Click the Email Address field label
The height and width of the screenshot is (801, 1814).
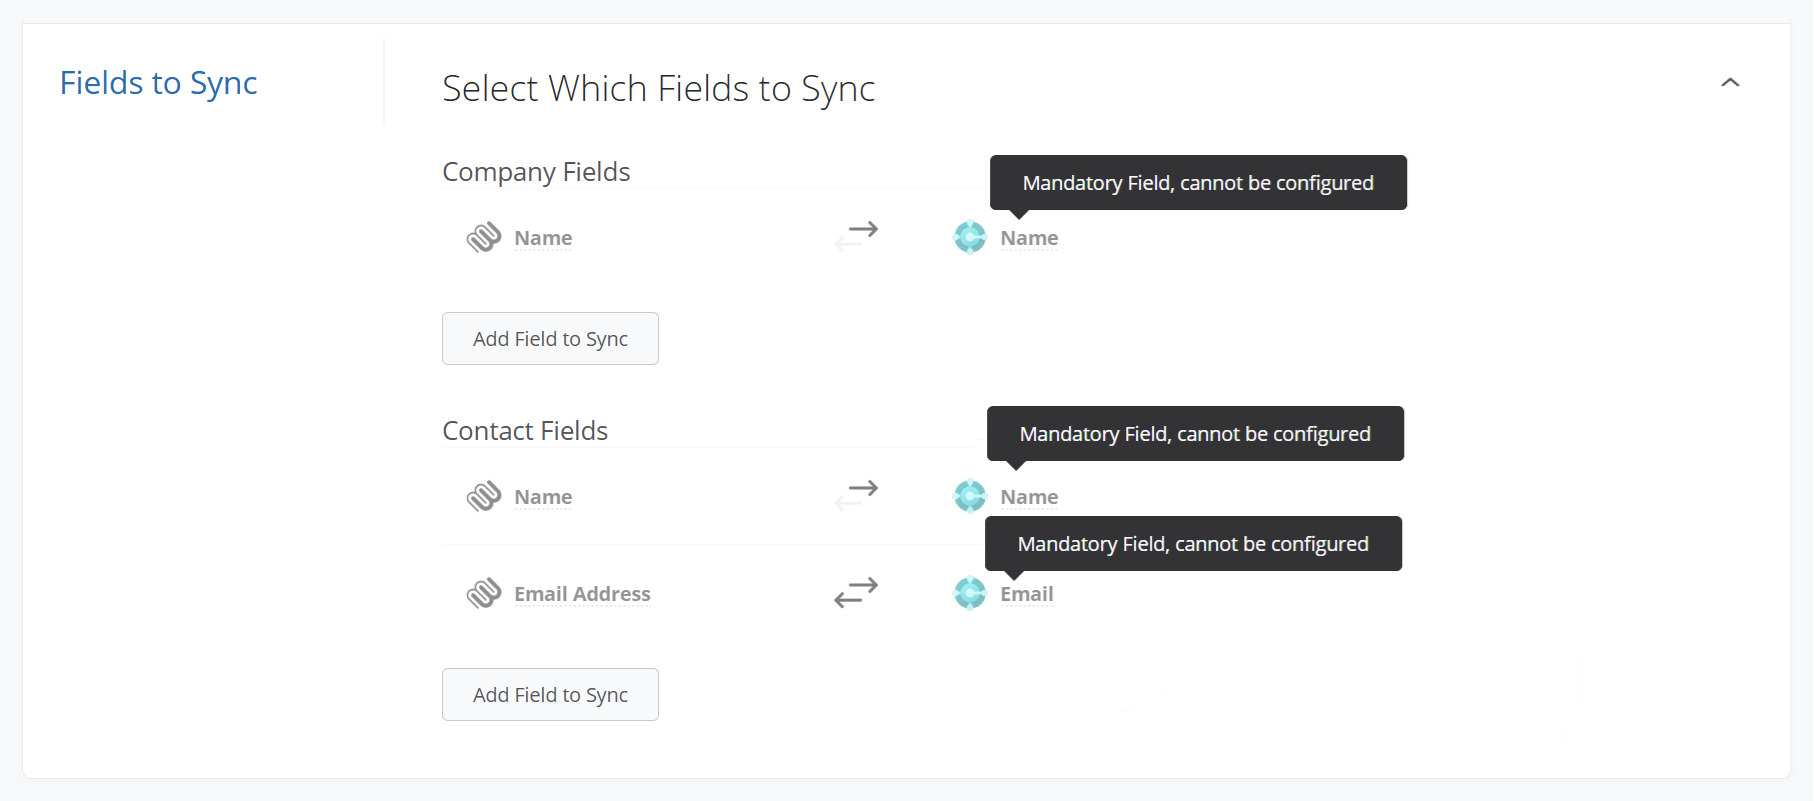pos(582,594)
